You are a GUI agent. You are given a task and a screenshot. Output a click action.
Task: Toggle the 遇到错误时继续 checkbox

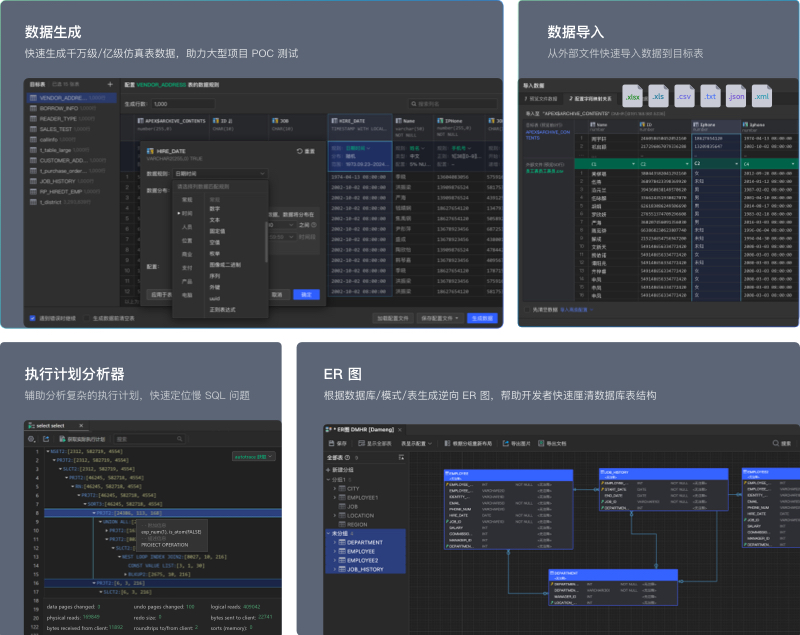point(33,318)
